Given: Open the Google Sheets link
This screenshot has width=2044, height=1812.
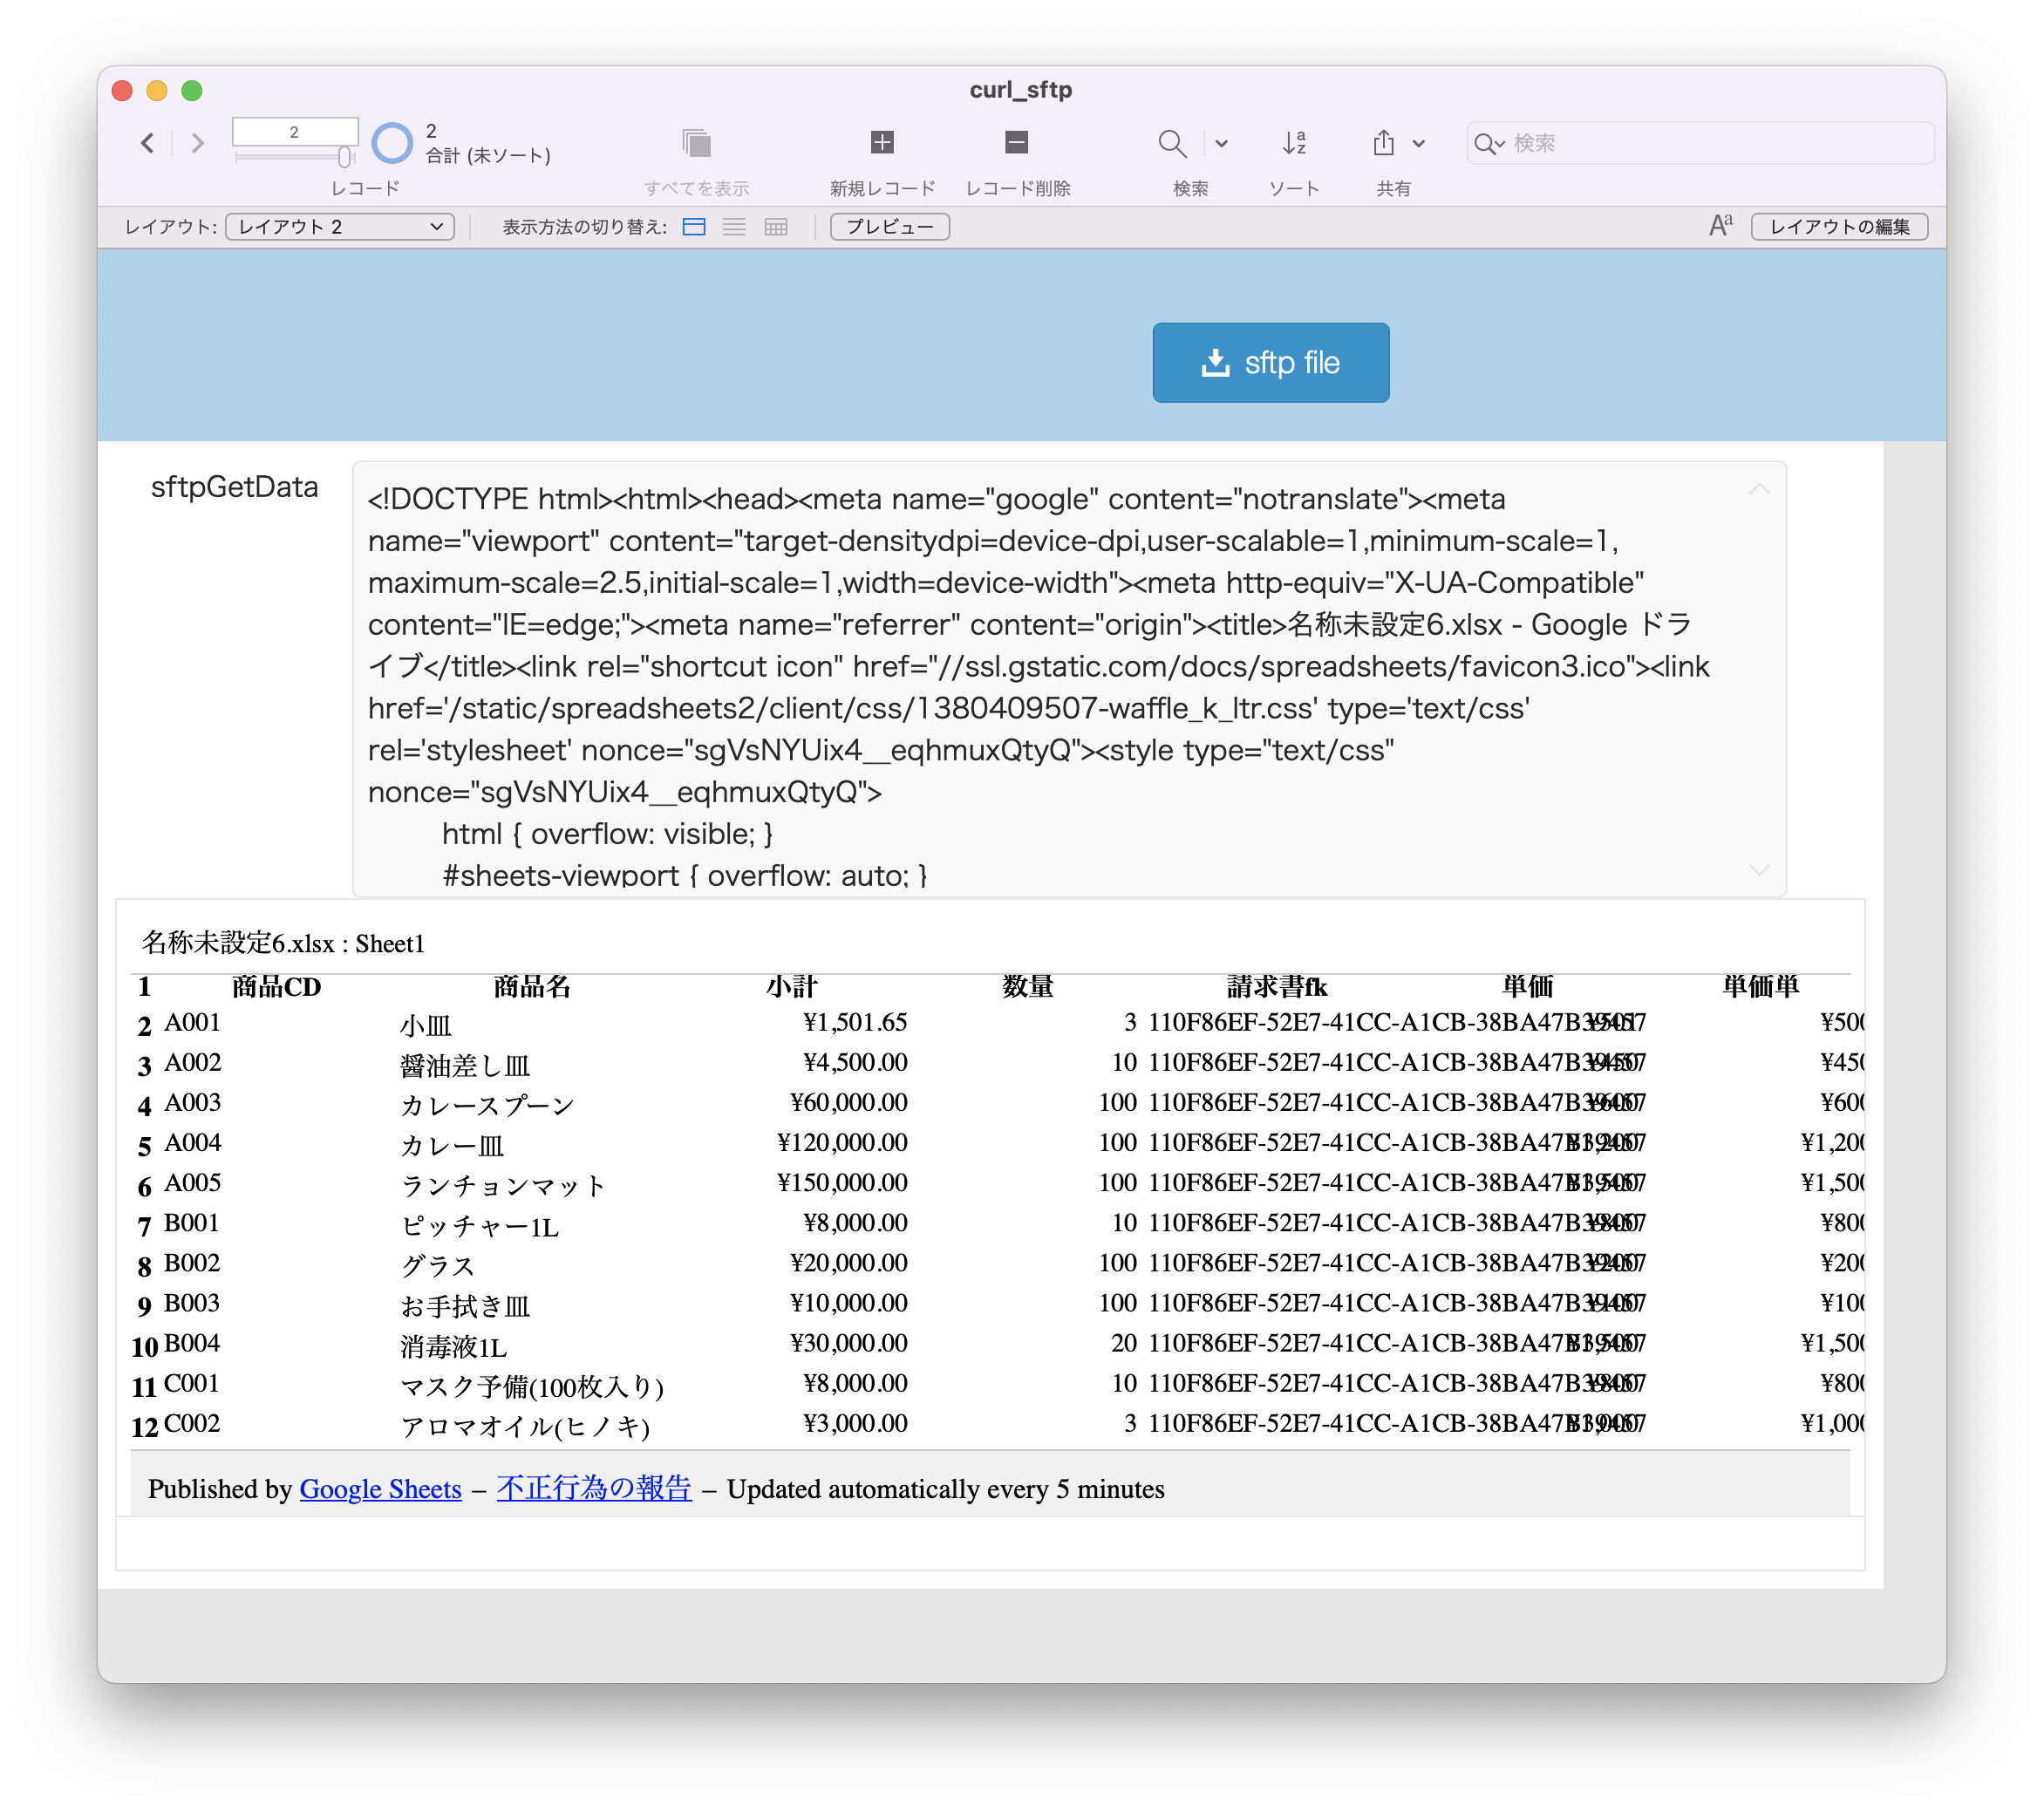Looking at the screenshot, I should pos(380,1489).
